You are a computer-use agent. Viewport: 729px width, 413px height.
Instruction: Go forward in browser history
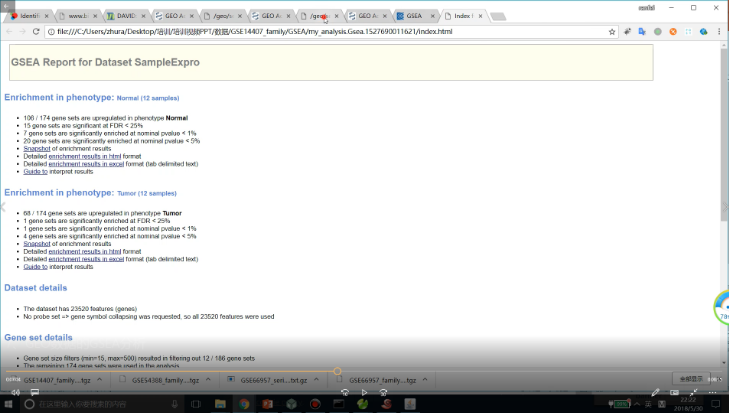pos(22,32)
